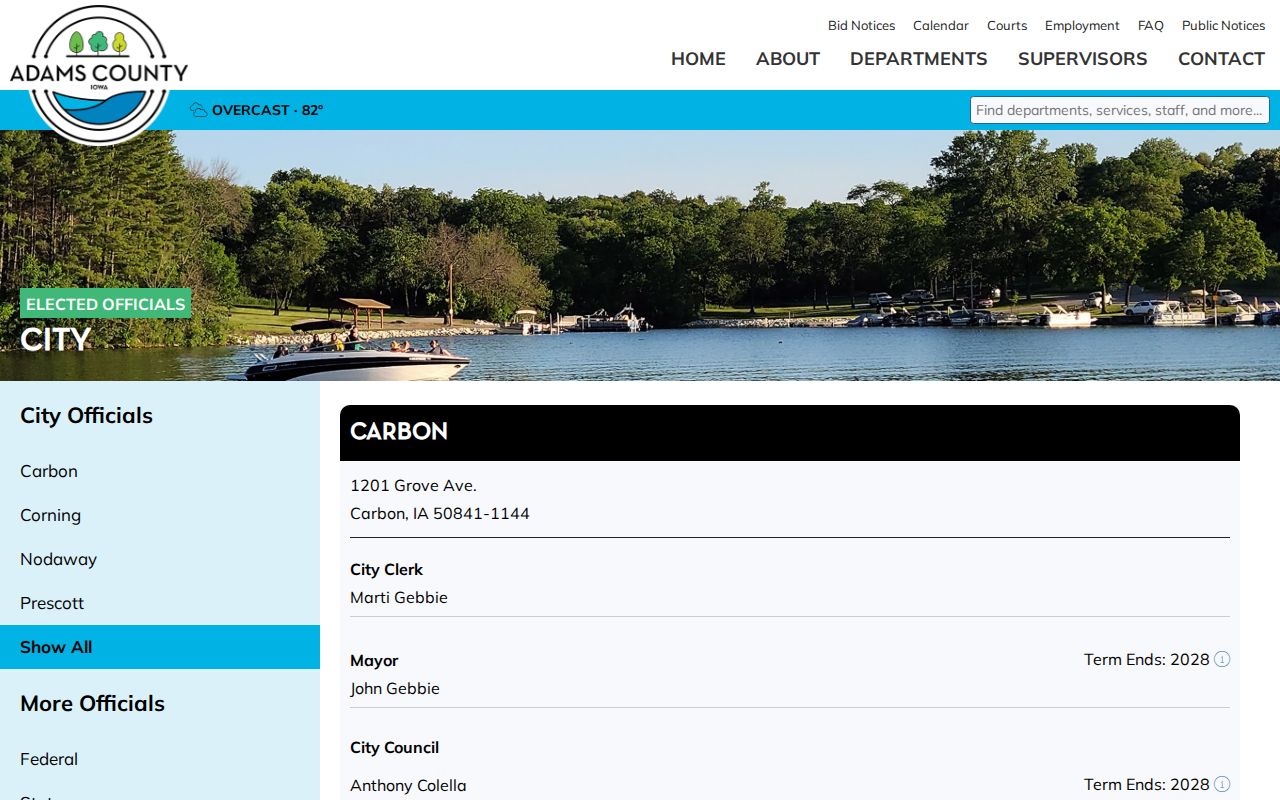Click the name Marti Gebbie
Screen dimensions: 1280x800
[399, 598]
